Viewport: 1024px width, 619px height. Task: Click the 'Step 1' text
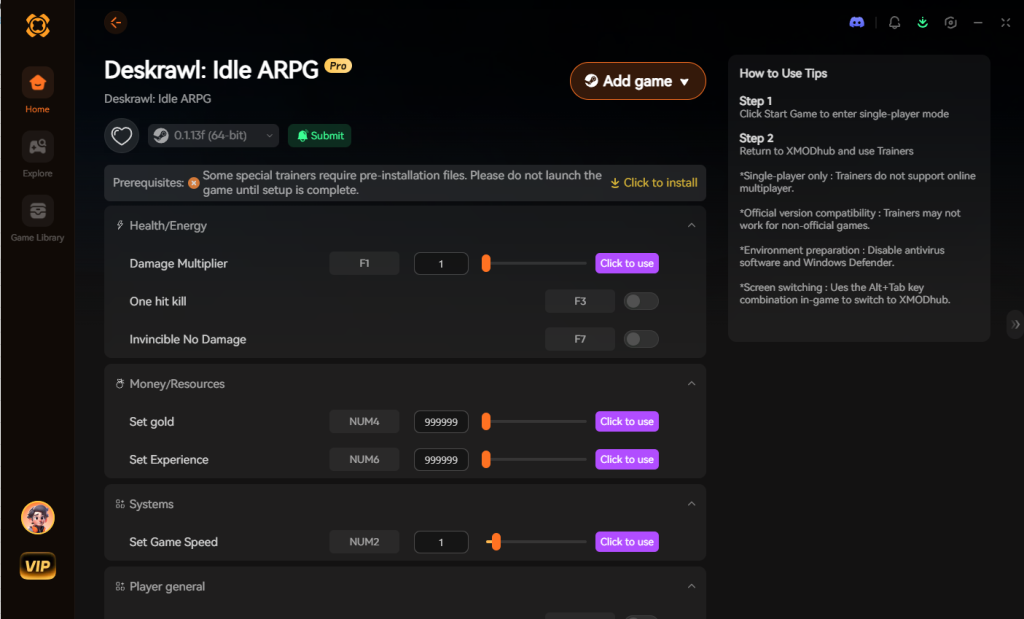click(x=756, y=101)
